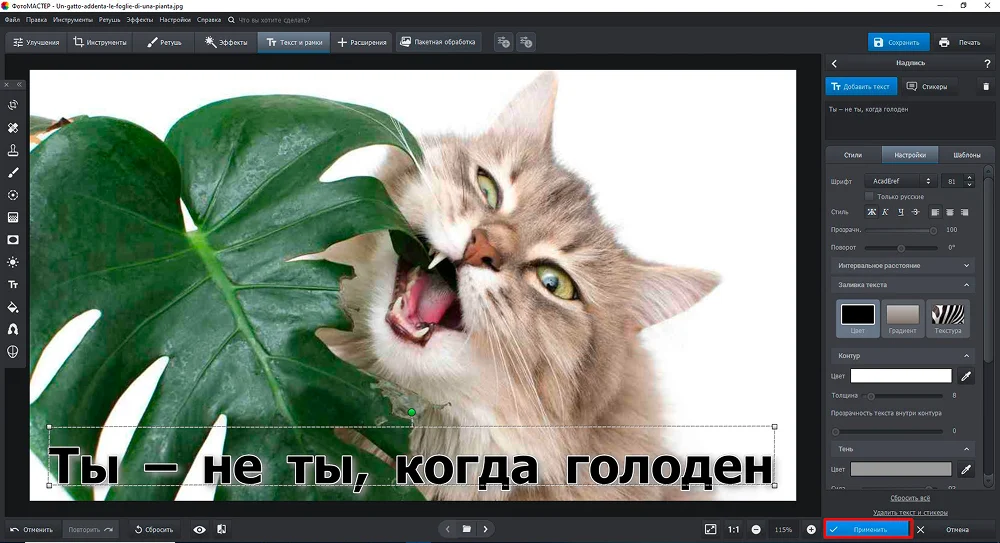This screenshot has width=1000, height=543.
Task: Click the Добавить текст button
Action: click(x=861, y=86)
